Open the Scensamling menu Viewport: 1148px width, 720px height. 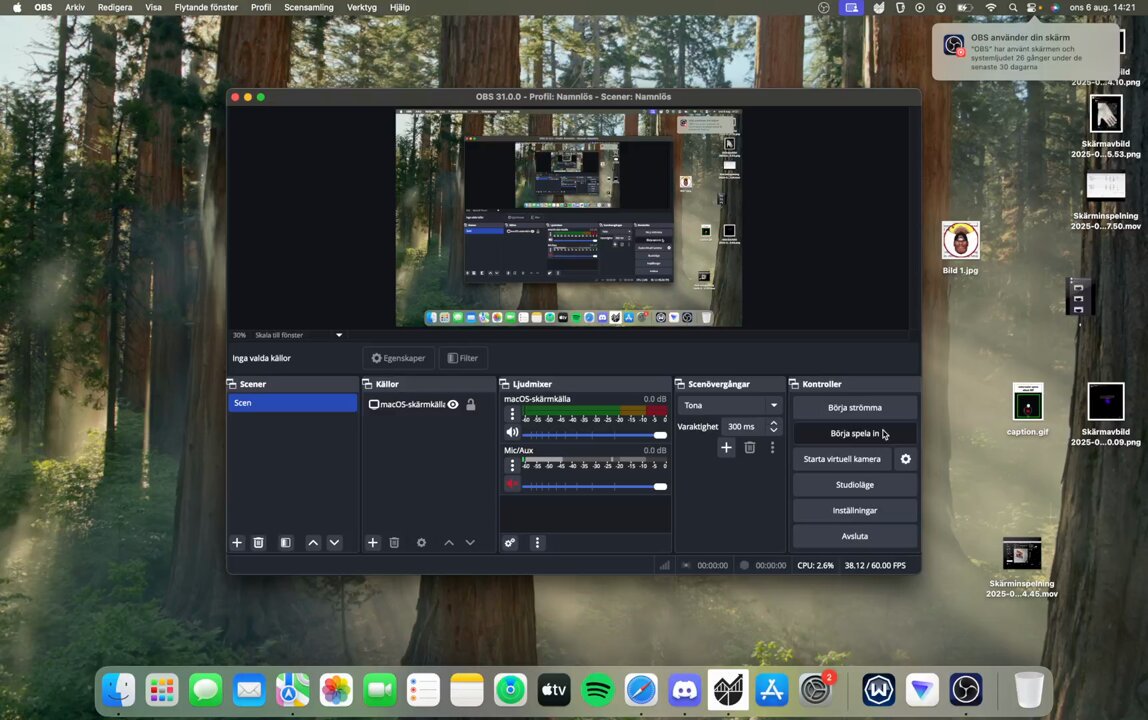pyautogui.click(x=308, y=7)
